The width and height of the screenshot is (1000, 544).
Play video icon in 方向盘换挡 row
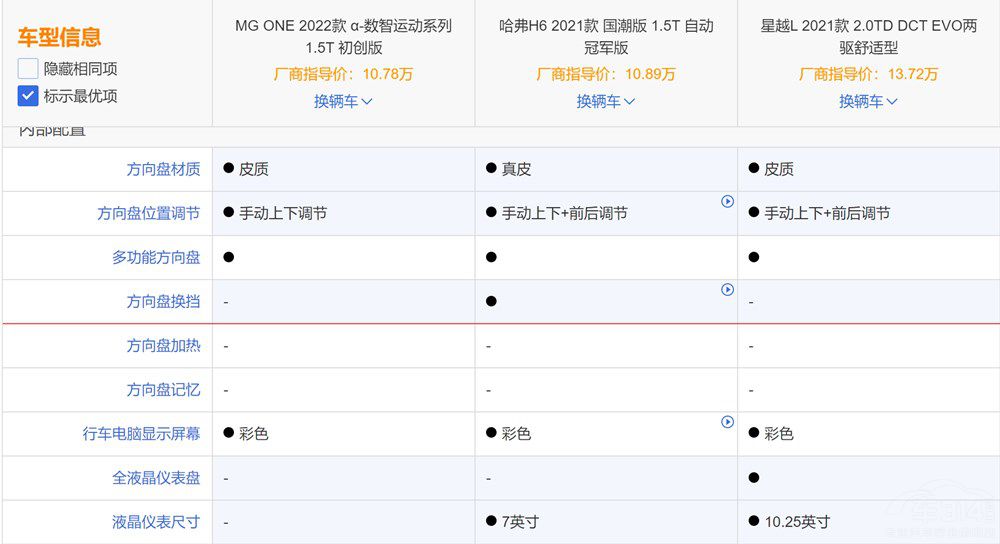pyautogui.click(x=728, y=290)
